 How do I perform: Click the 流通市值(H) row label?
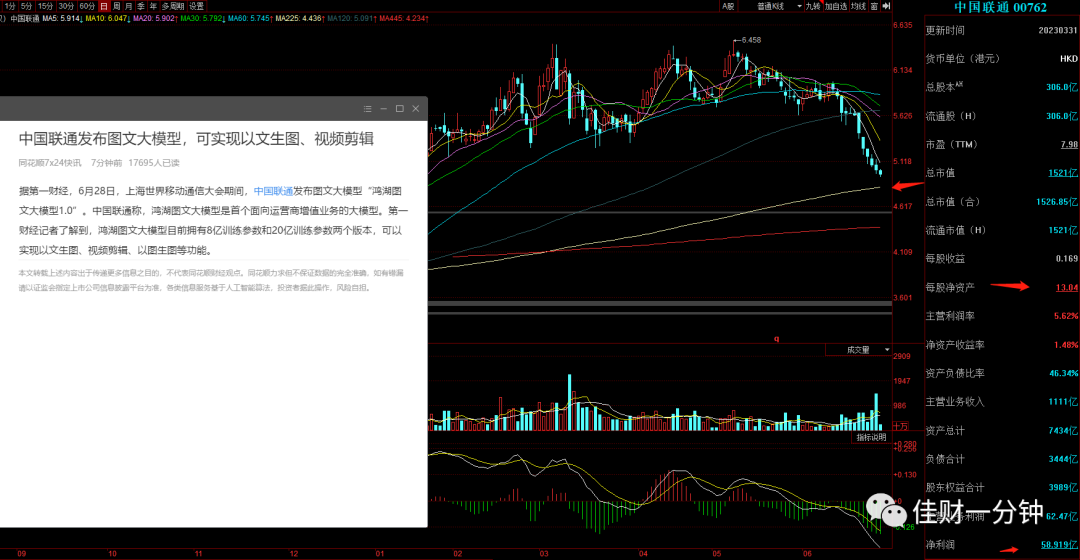(x=955, y=230)
